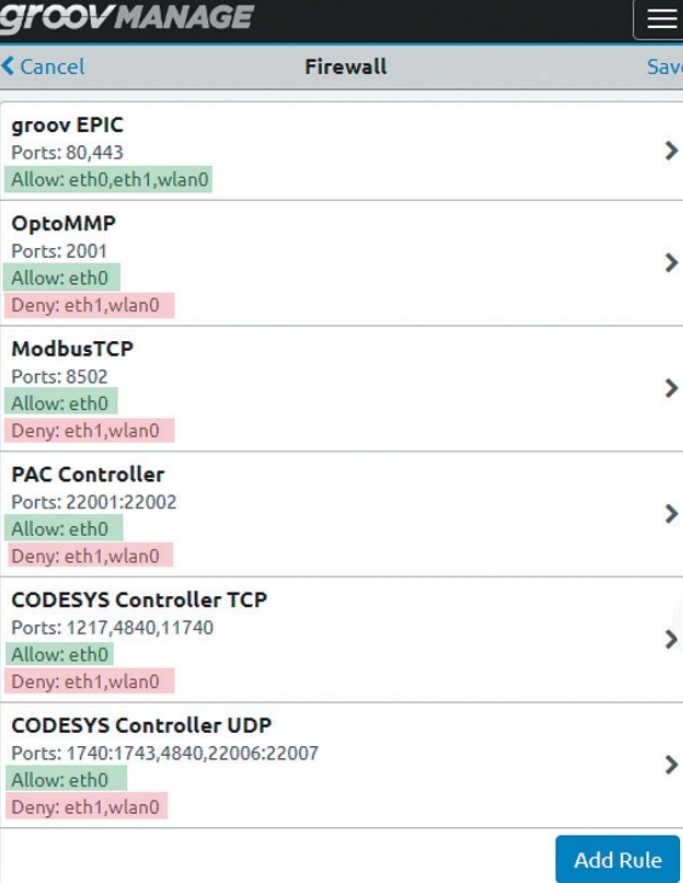Click groov EPIC Allow interfaces badge

[x=108, y=180]
